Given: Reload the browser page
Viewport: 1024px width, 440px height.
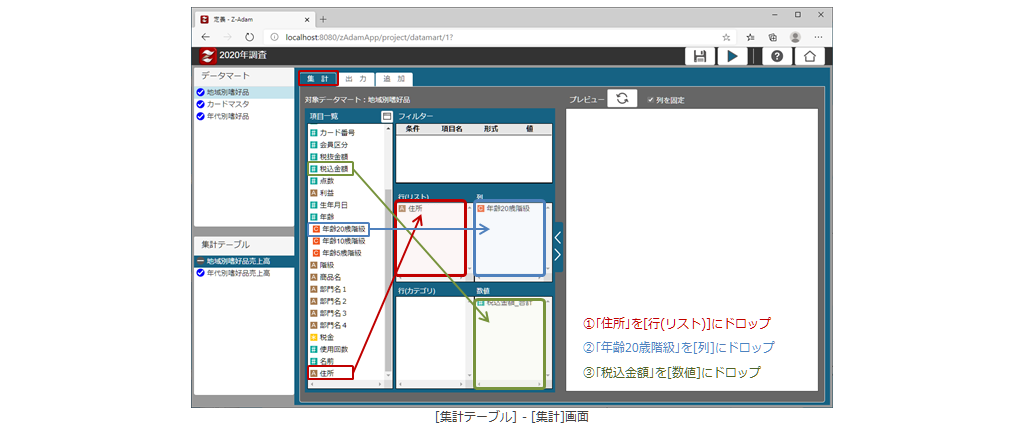Looking at the screenshot, I should [249, 37].
